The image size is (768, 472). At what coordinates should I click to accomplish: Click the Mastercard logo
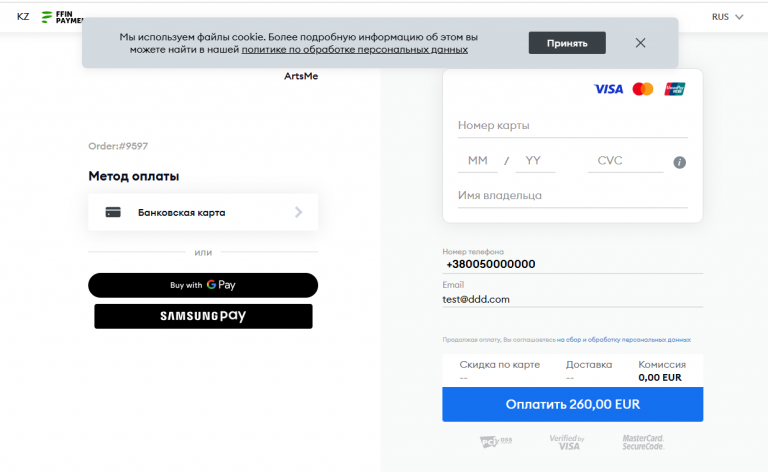click(643, 89)
